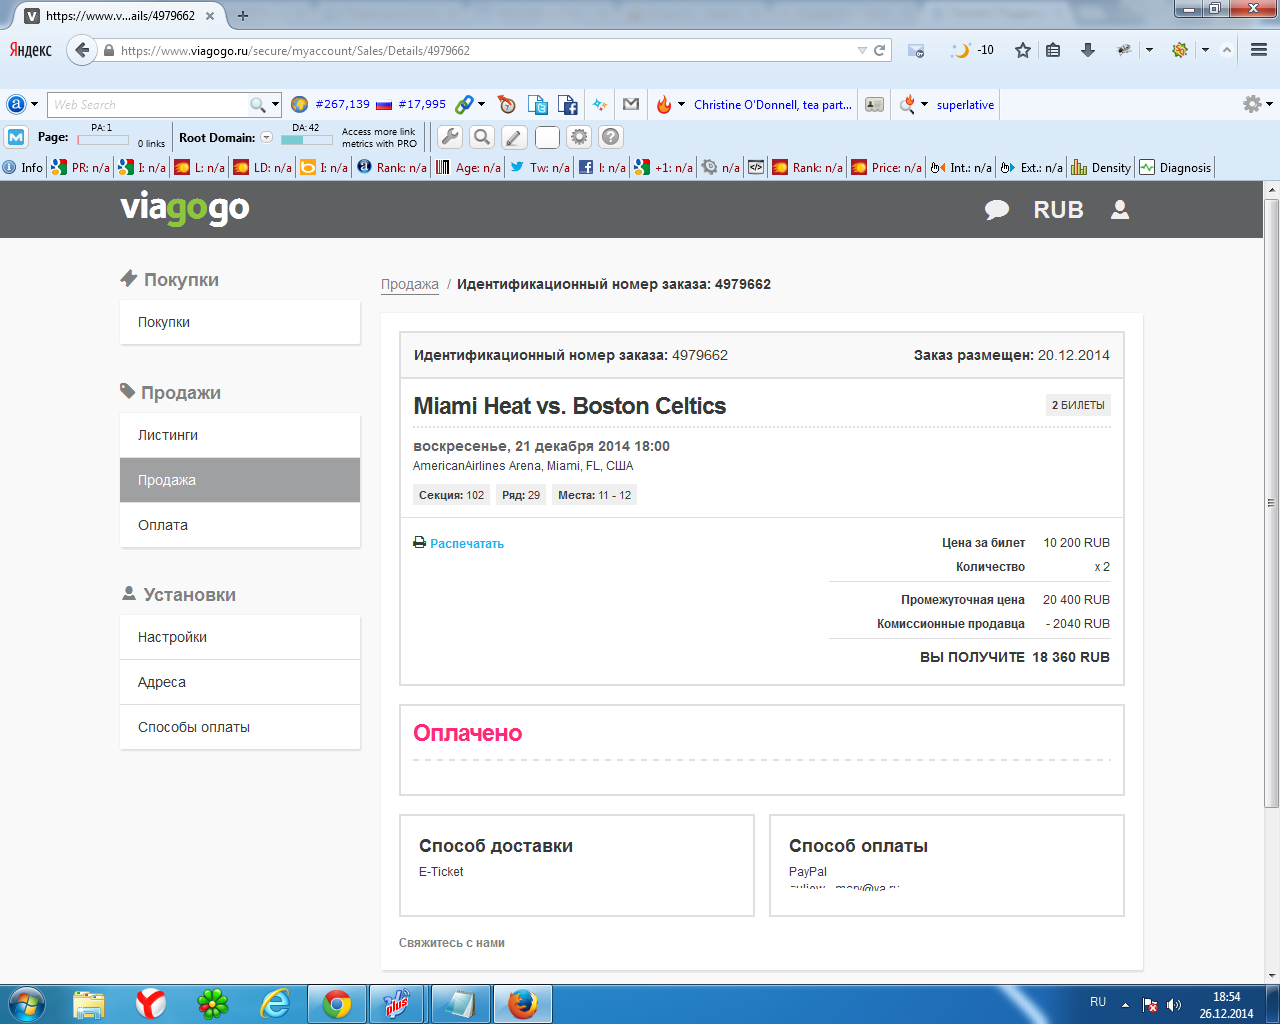Viewport: 1280px width, 1024px height.
Task: Open the Покупки sidebar item
Action: 240,322
